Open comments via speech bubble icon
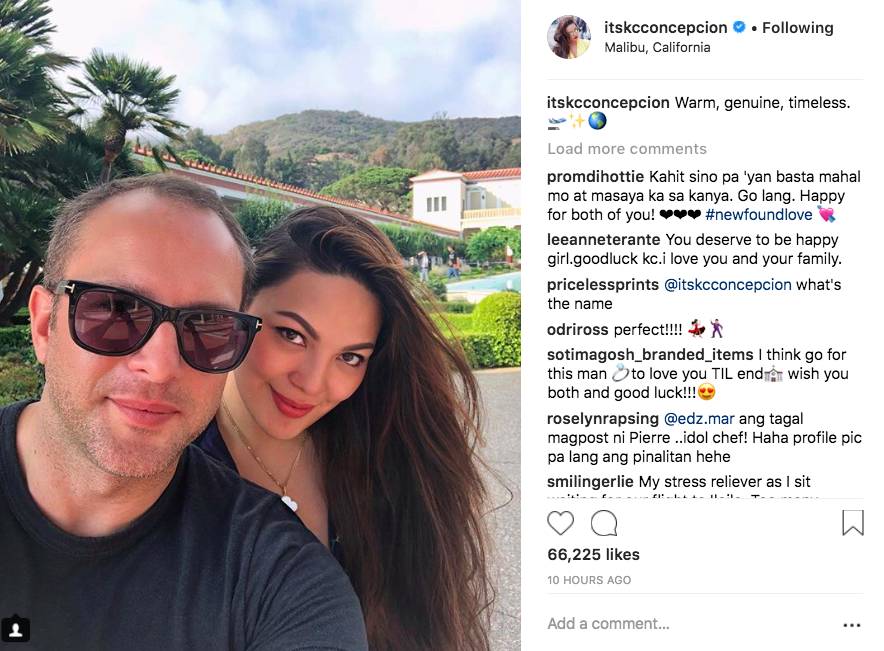The width and height of the screenshot is (884, 651). pyautogui.click(x=604, y=523)
